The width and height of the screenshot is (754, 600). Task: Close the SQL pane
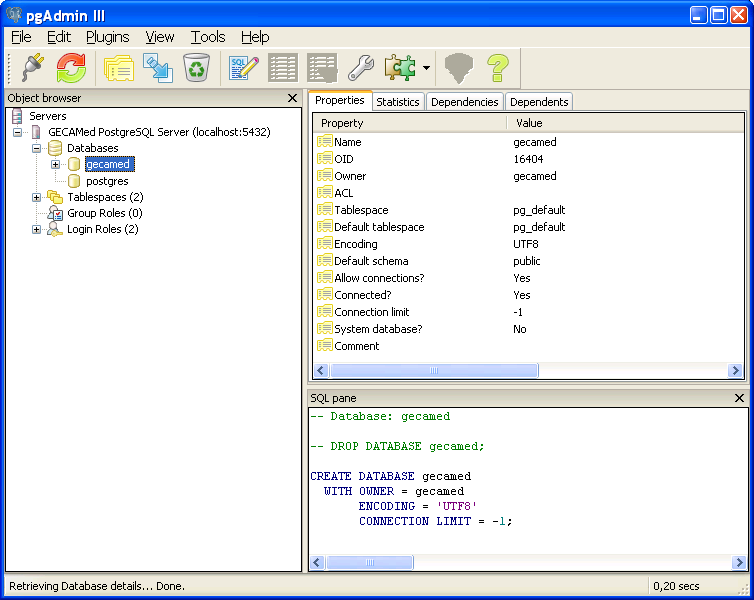(x=739, y=398)
